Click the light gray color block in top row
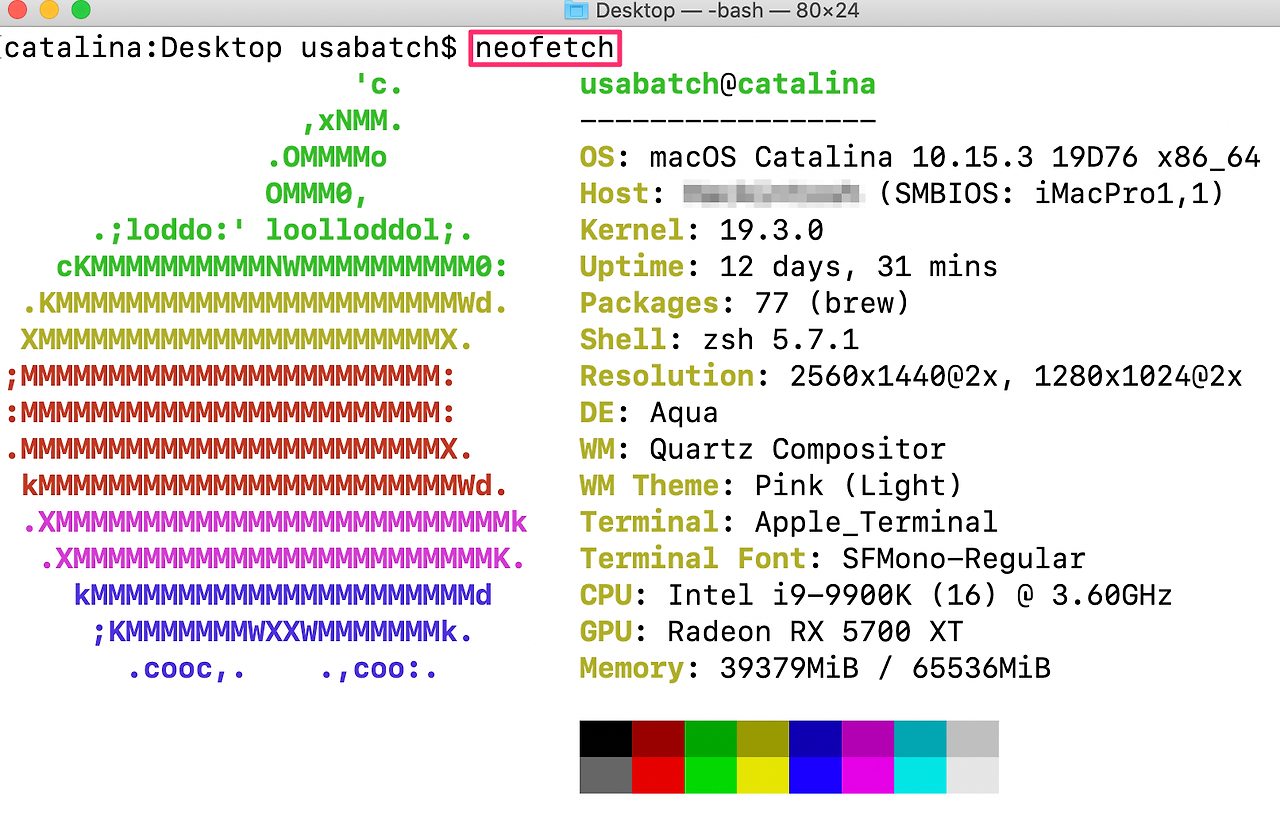Image resolution: width=1280 pixels, height=819 pixels. (x=972, y=739)
